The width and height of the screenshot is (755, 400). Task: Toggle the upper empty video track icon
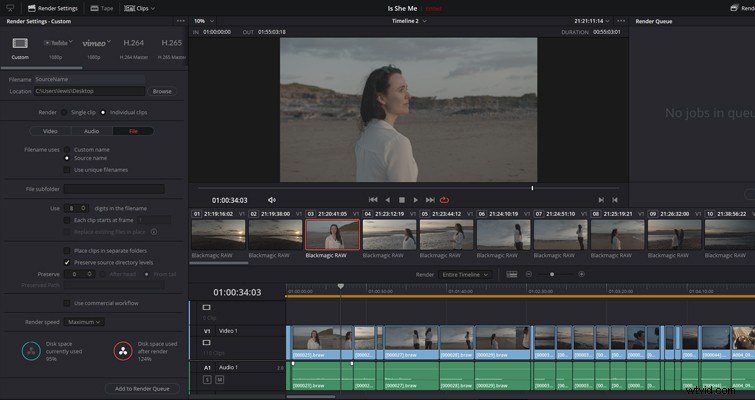point(207,308)
